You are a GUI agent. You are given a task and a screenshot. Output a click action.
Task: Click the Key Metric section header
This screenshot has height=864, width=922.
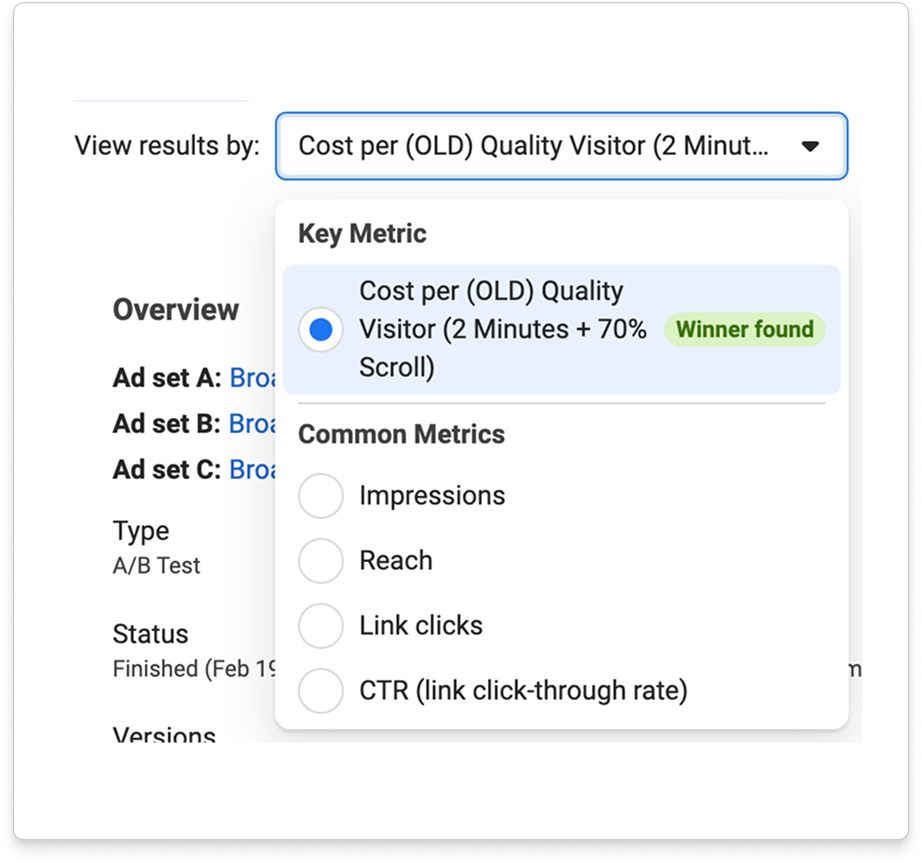pyautogui.click(x=360, y=233)
